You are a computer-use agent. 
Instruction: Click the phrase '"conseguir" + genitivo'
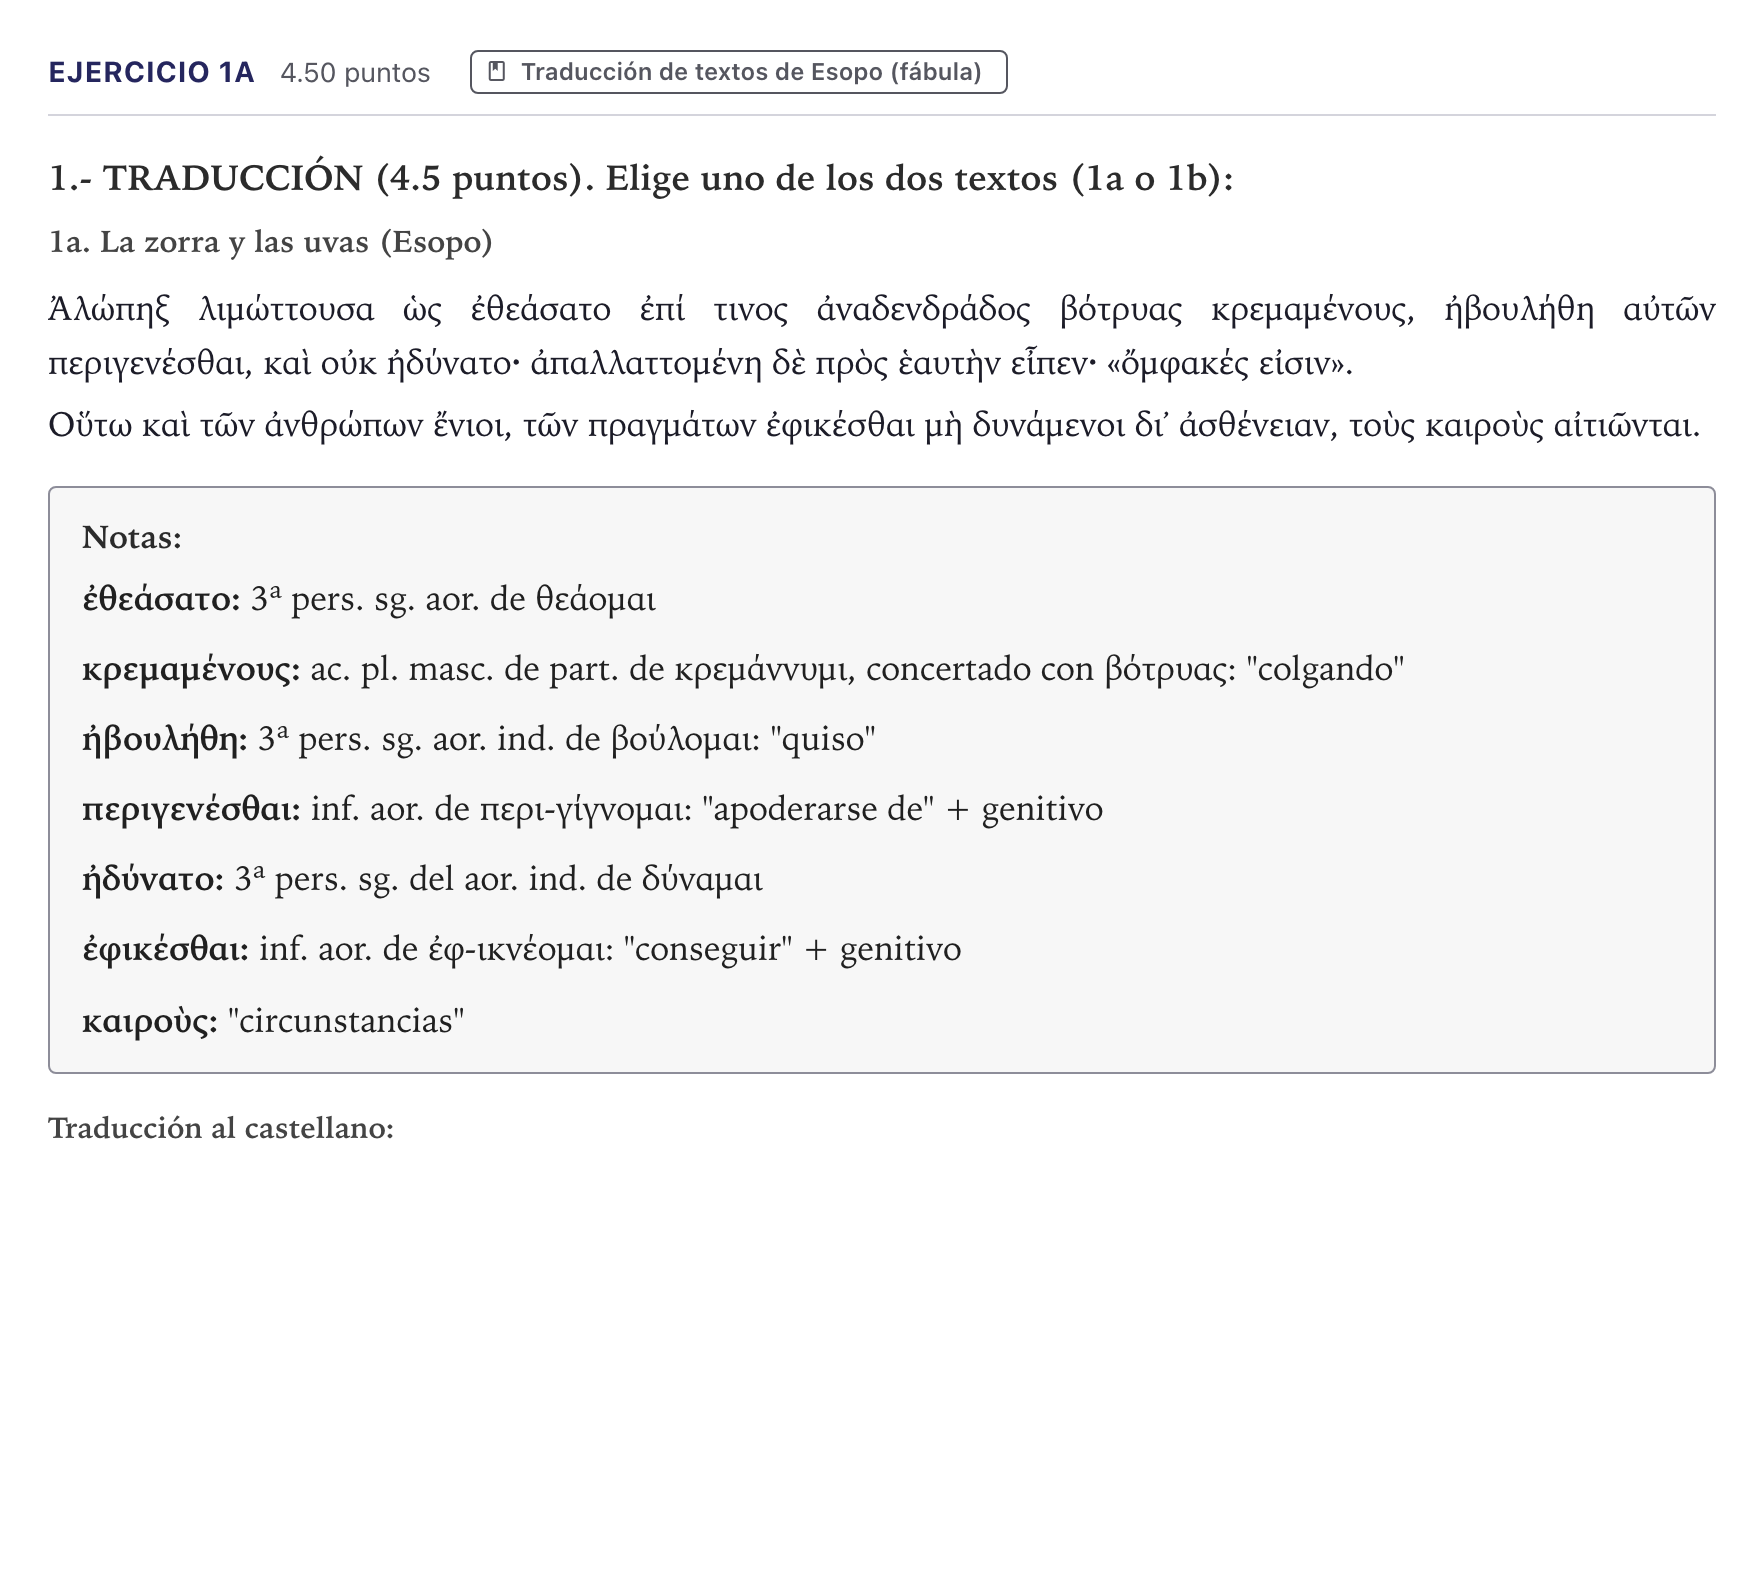[791, 949]
